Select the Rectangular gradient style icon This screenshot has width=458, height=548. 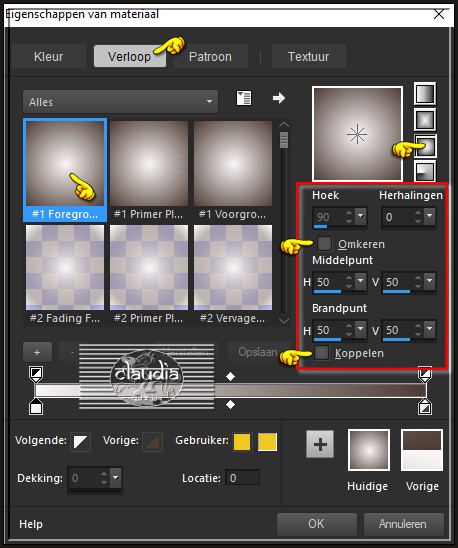425,120
